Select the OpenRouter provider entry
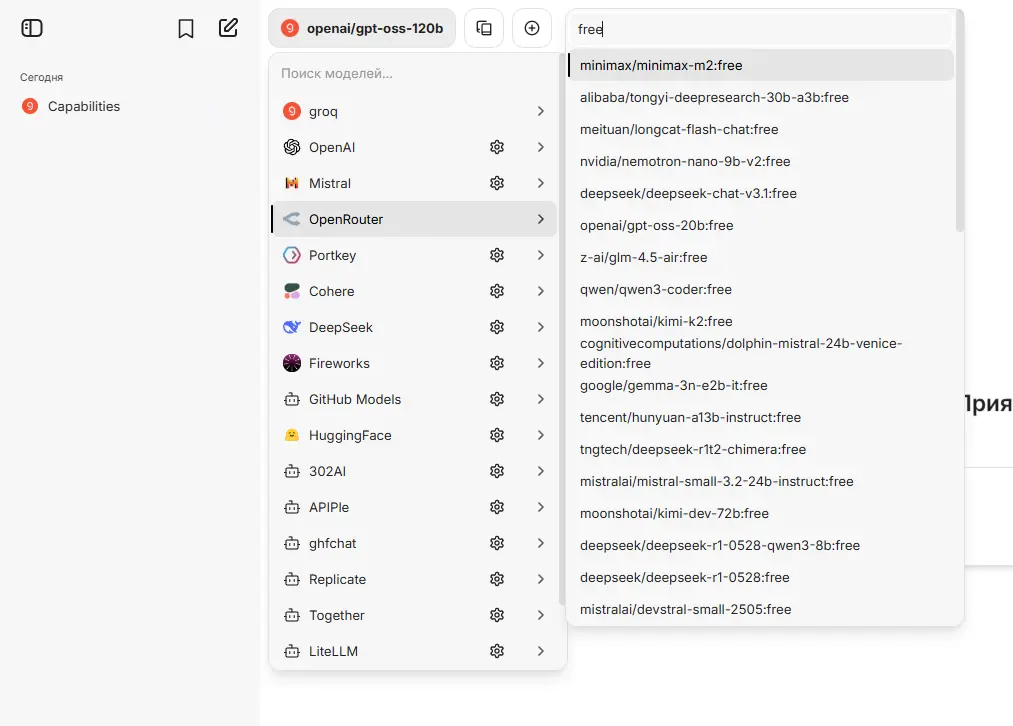This screenshot has width=1013, height=726. coord(346,219)
